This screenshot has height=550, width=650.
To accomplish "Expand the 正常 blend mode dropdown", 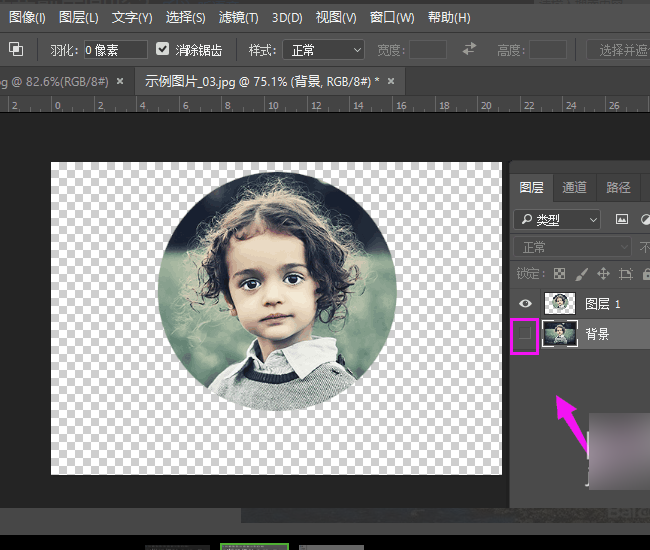I will 573,247.
